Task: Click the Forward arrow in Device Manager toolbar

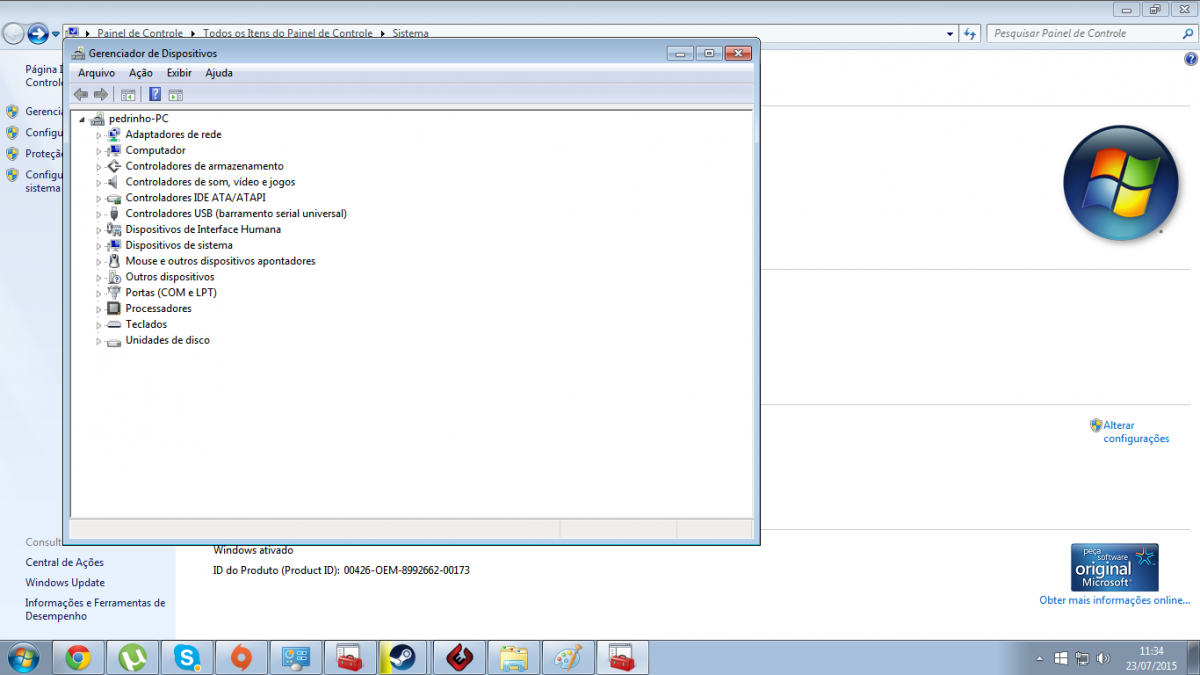Action: pos(100,94)
